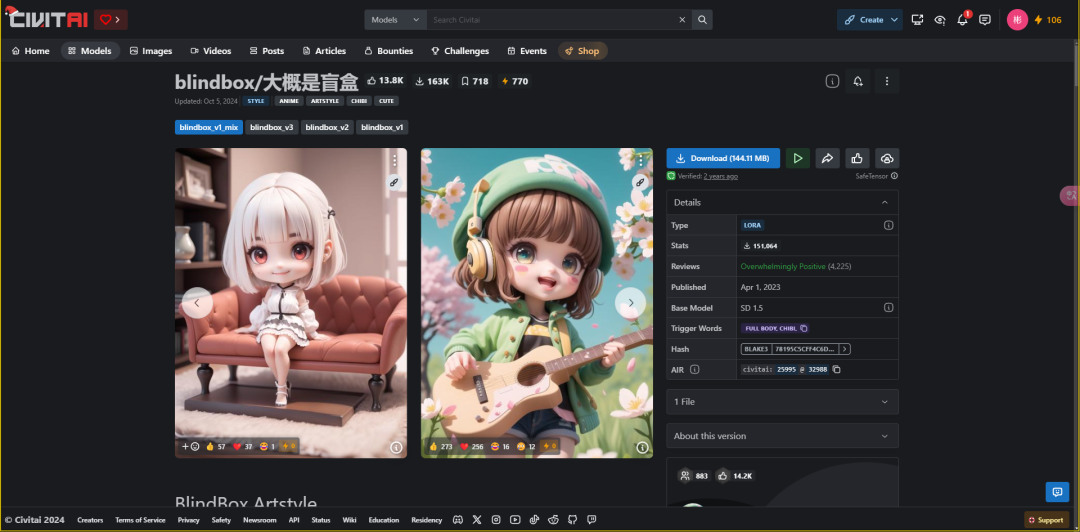Image resolution: width=1080 pixels, height=532 pixels.
Task: Click the green run-on-Civitai play button
Action: [797, 158]
